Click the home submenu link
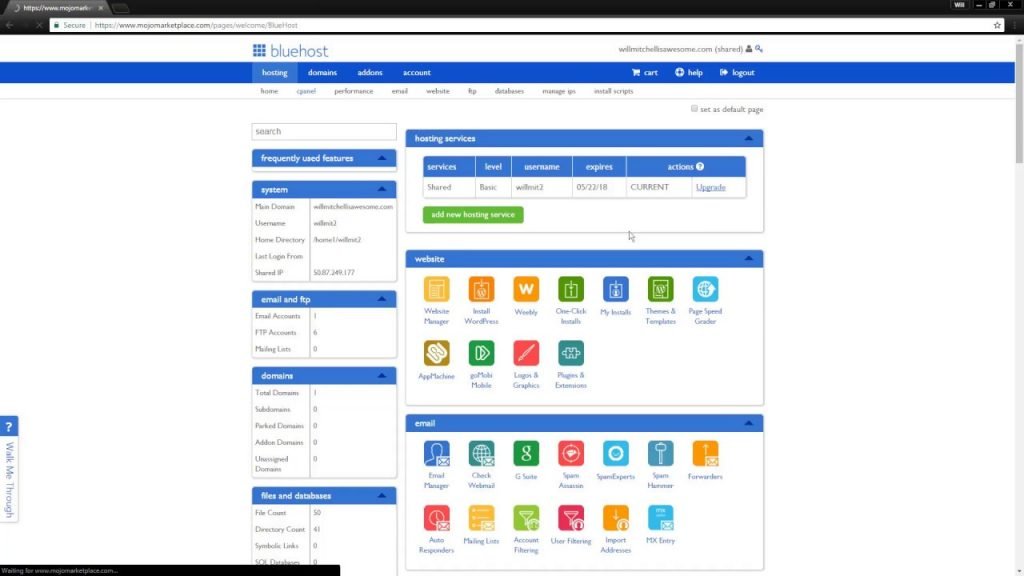This screenshot has height=576, width=1024. point(269,91)
